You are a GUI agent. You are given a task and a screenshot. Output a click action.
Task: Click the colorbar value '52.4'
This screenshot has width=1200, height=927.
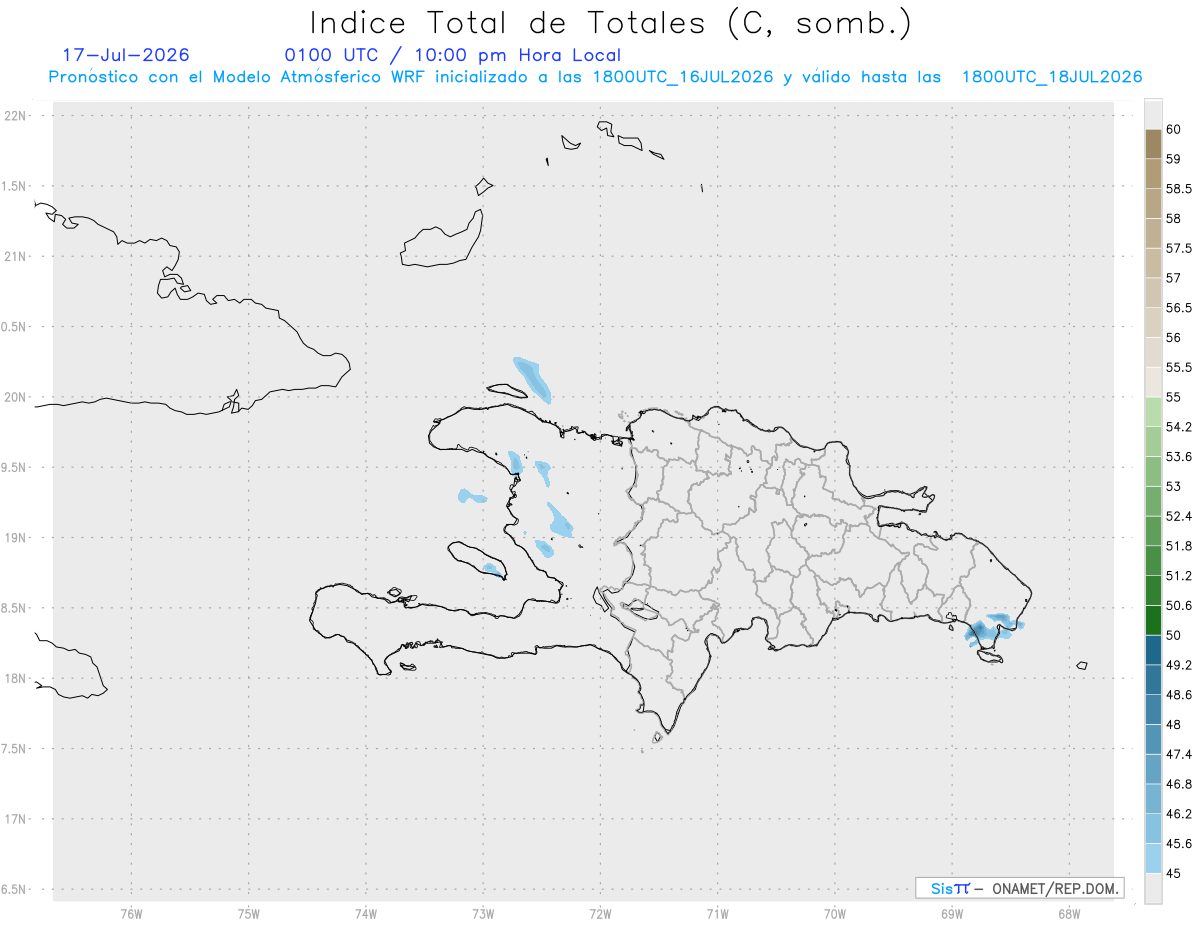(x=1179, y=516)
